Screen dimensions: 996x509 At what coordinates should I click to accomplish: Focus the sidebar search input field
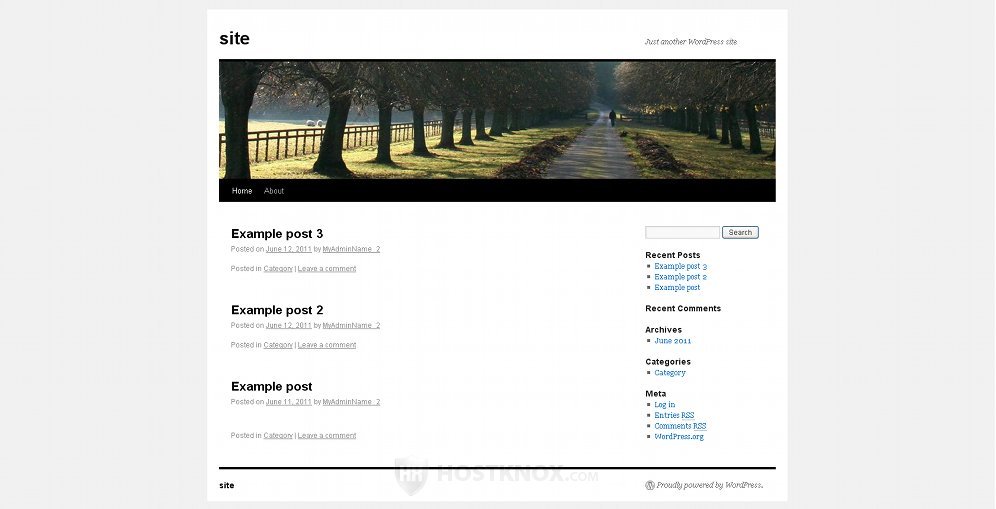682,233
